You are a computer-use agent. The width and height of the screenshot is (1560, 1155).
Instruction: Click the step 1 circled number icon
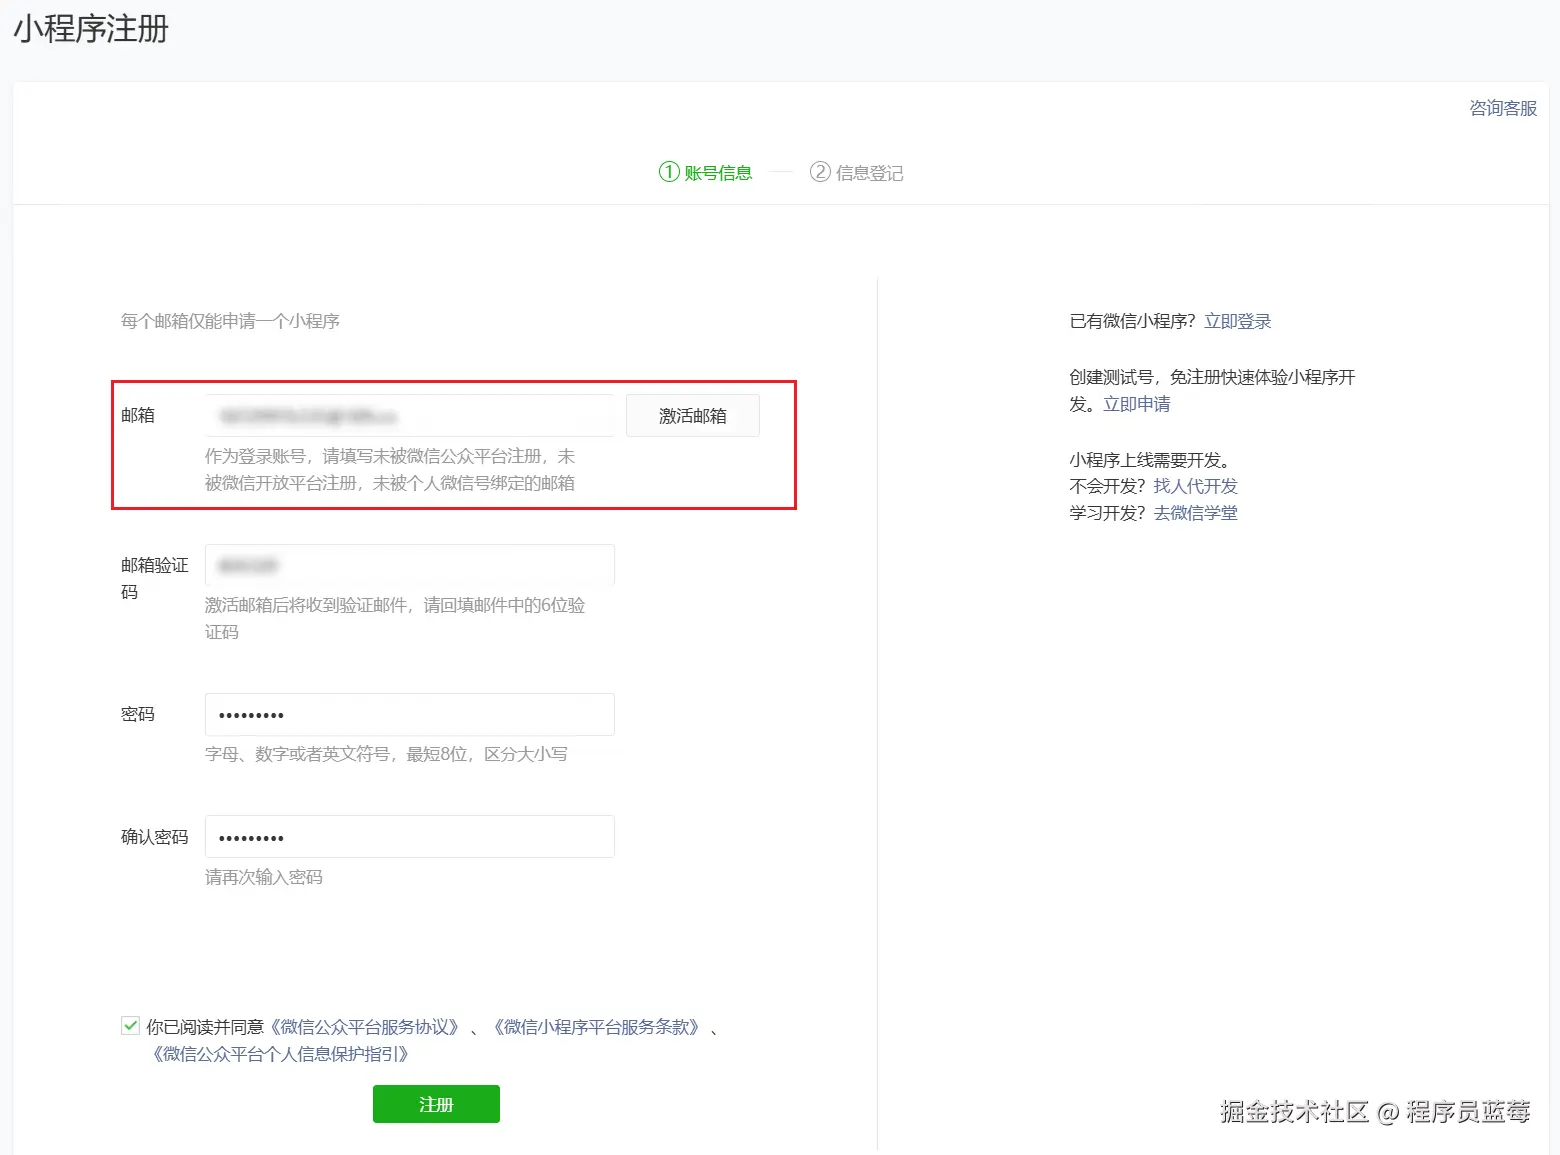point(669,172)
